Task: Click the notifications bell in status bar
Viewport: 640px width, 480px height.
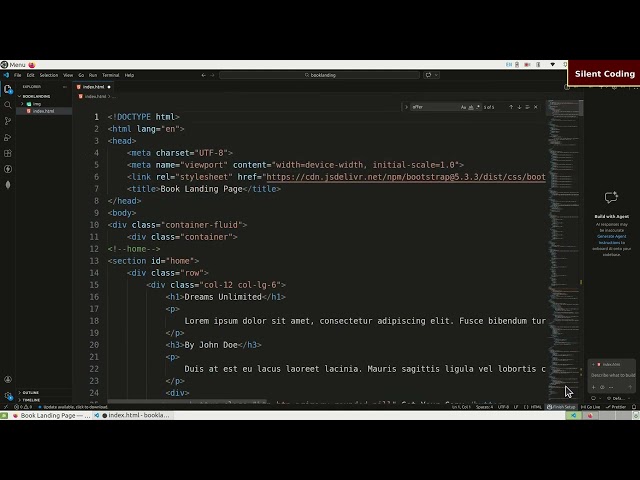Action: (634, 407)
